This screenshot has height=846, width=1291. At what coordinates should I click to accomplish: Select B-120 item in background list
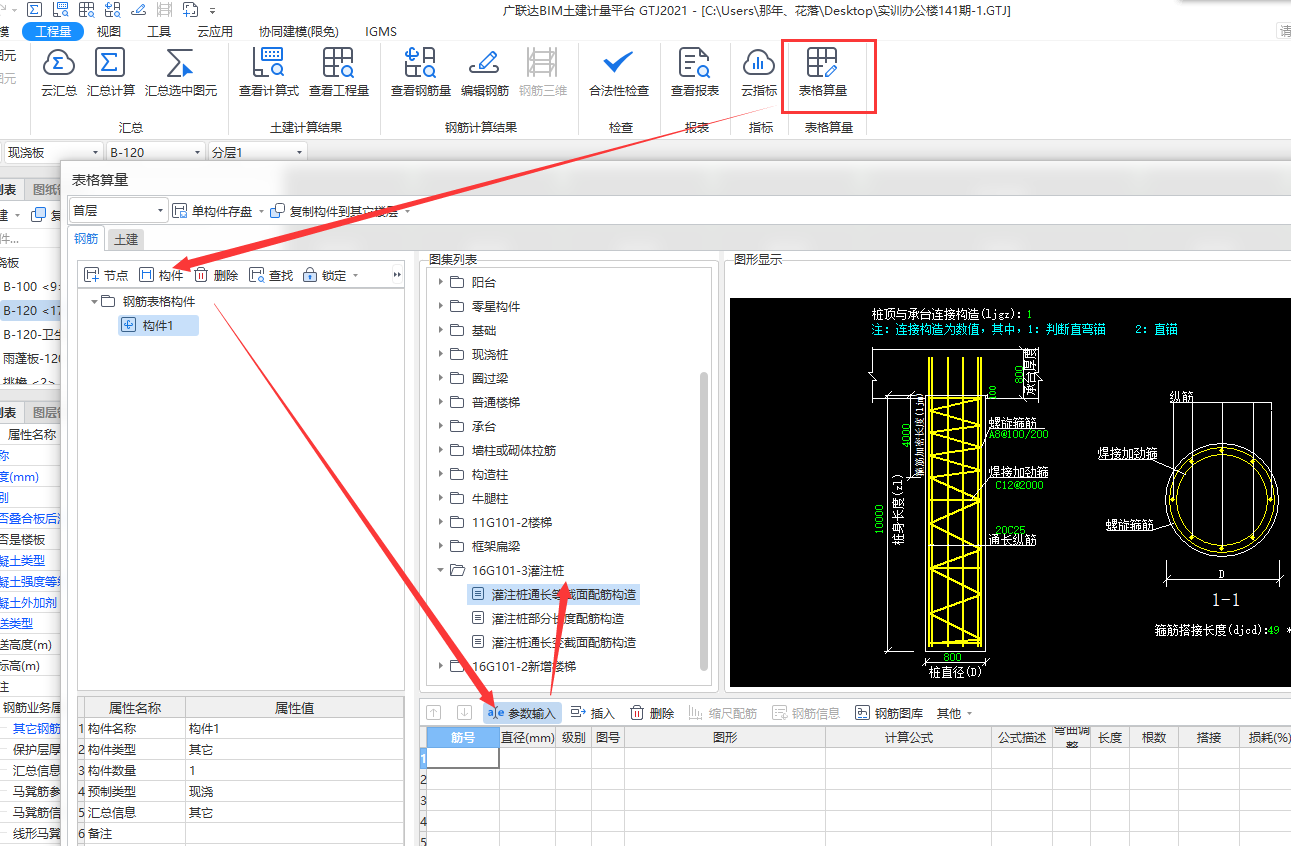(30, 310)
